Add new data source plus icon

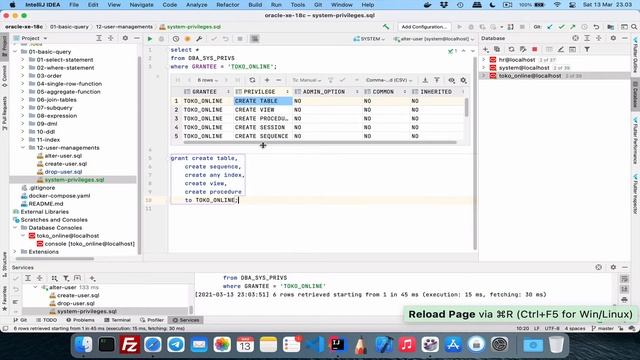click(486, 49)
